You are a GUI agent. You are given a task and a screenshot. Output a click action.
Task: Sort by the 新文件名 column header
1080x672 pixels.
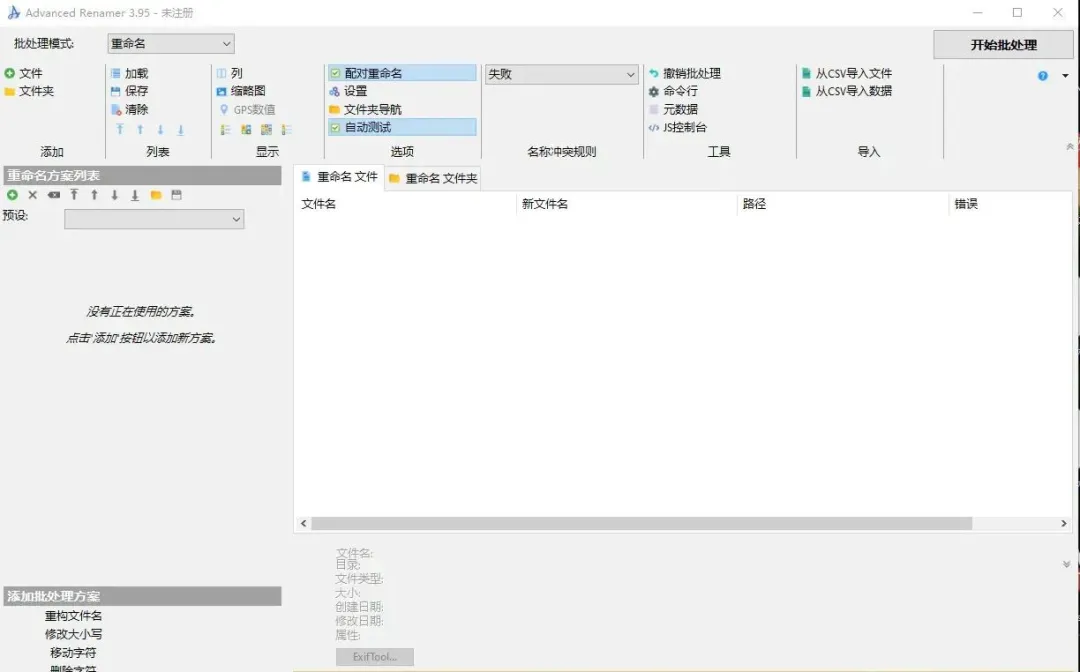point(627,204)
